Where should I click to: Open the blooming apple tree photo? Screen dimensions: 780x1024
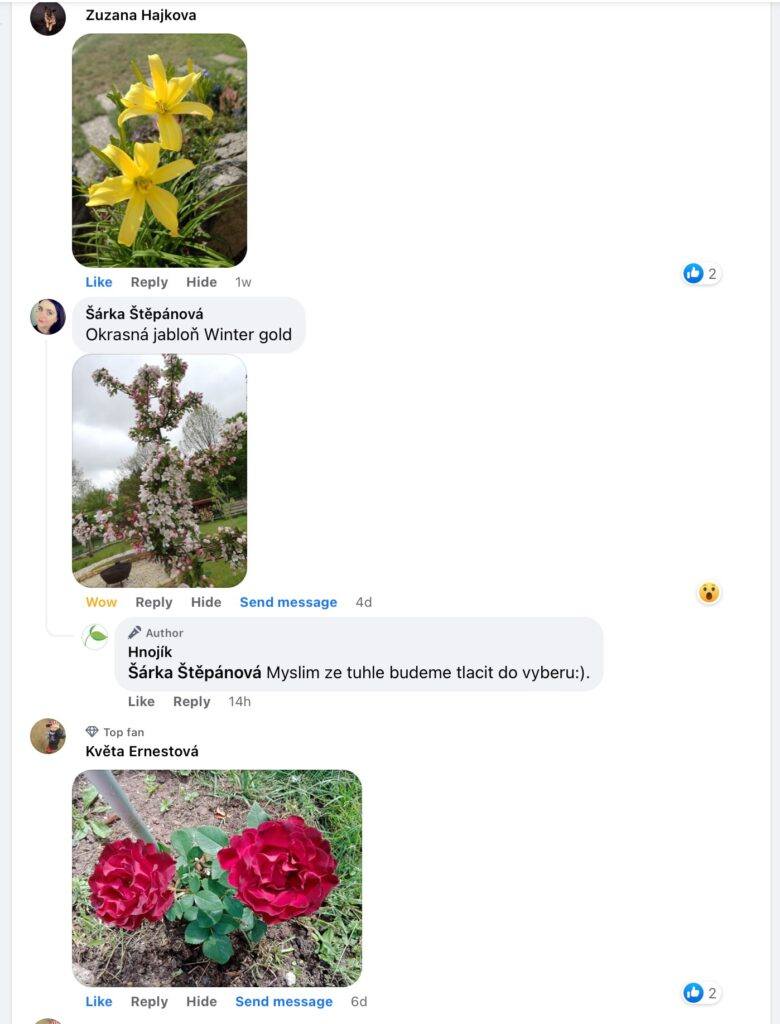click(159, 470)
